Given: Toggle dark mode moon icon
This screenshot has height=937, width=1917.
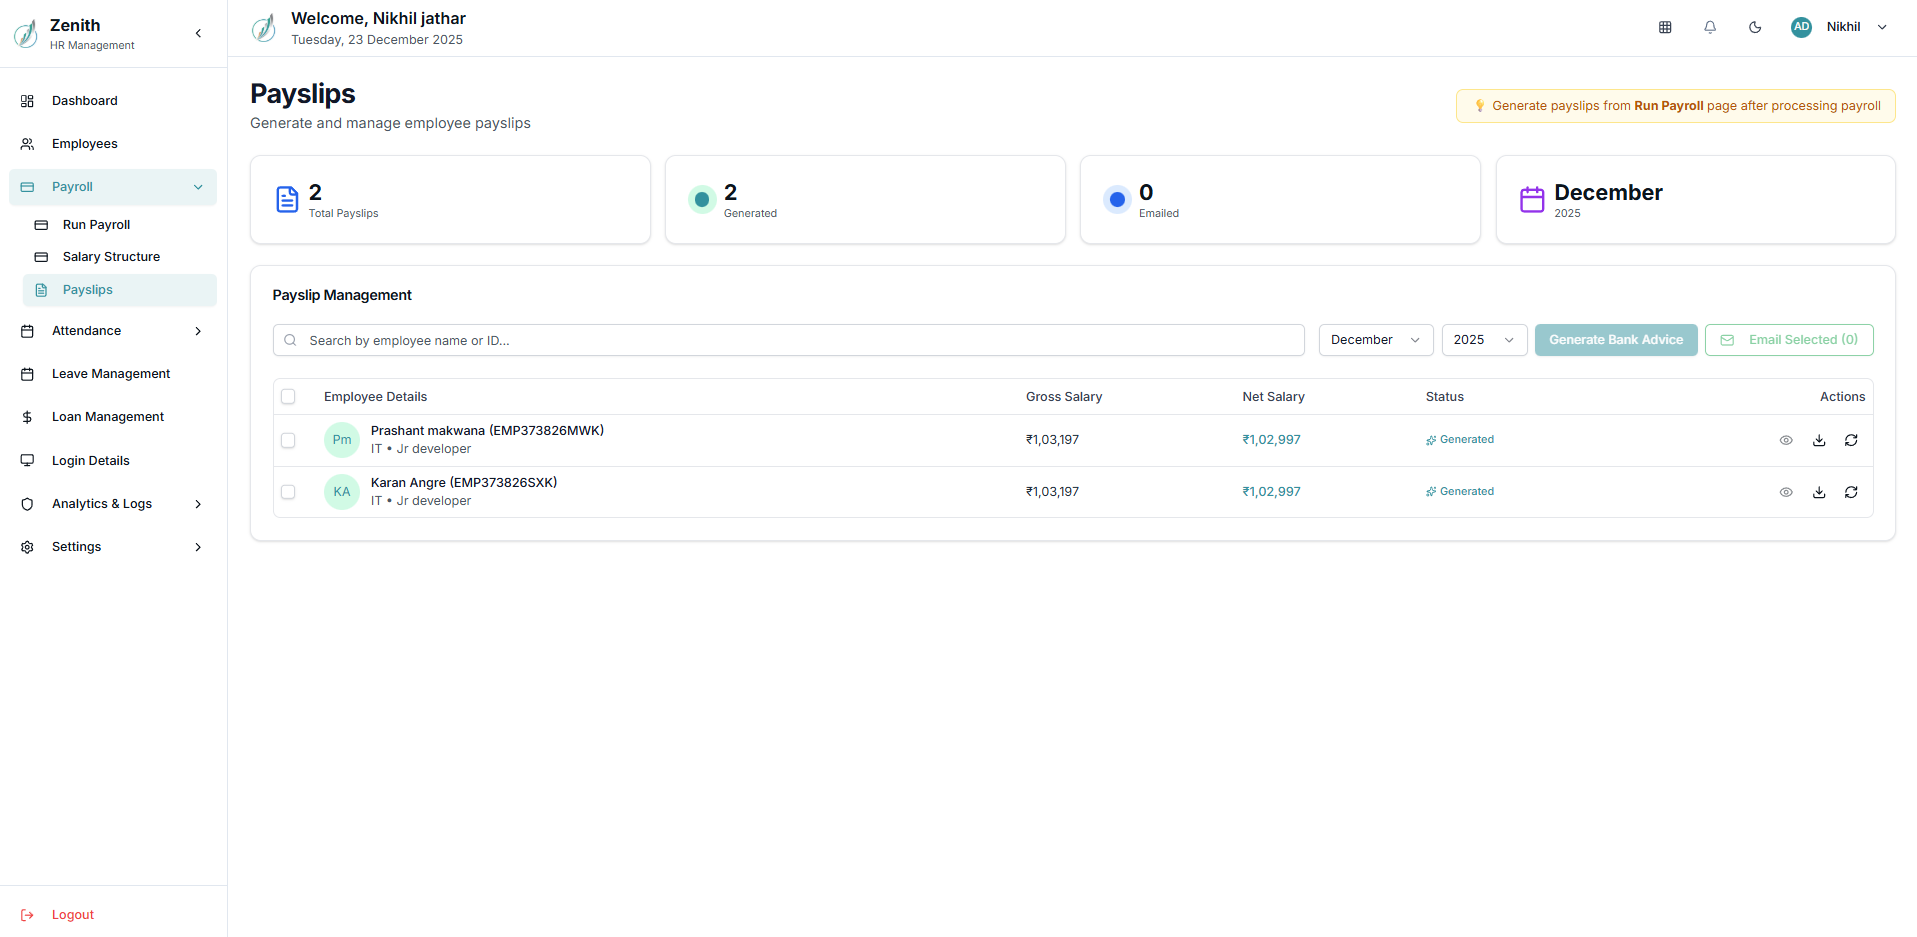Looking at the screenshot, I should pos(1755,27).
